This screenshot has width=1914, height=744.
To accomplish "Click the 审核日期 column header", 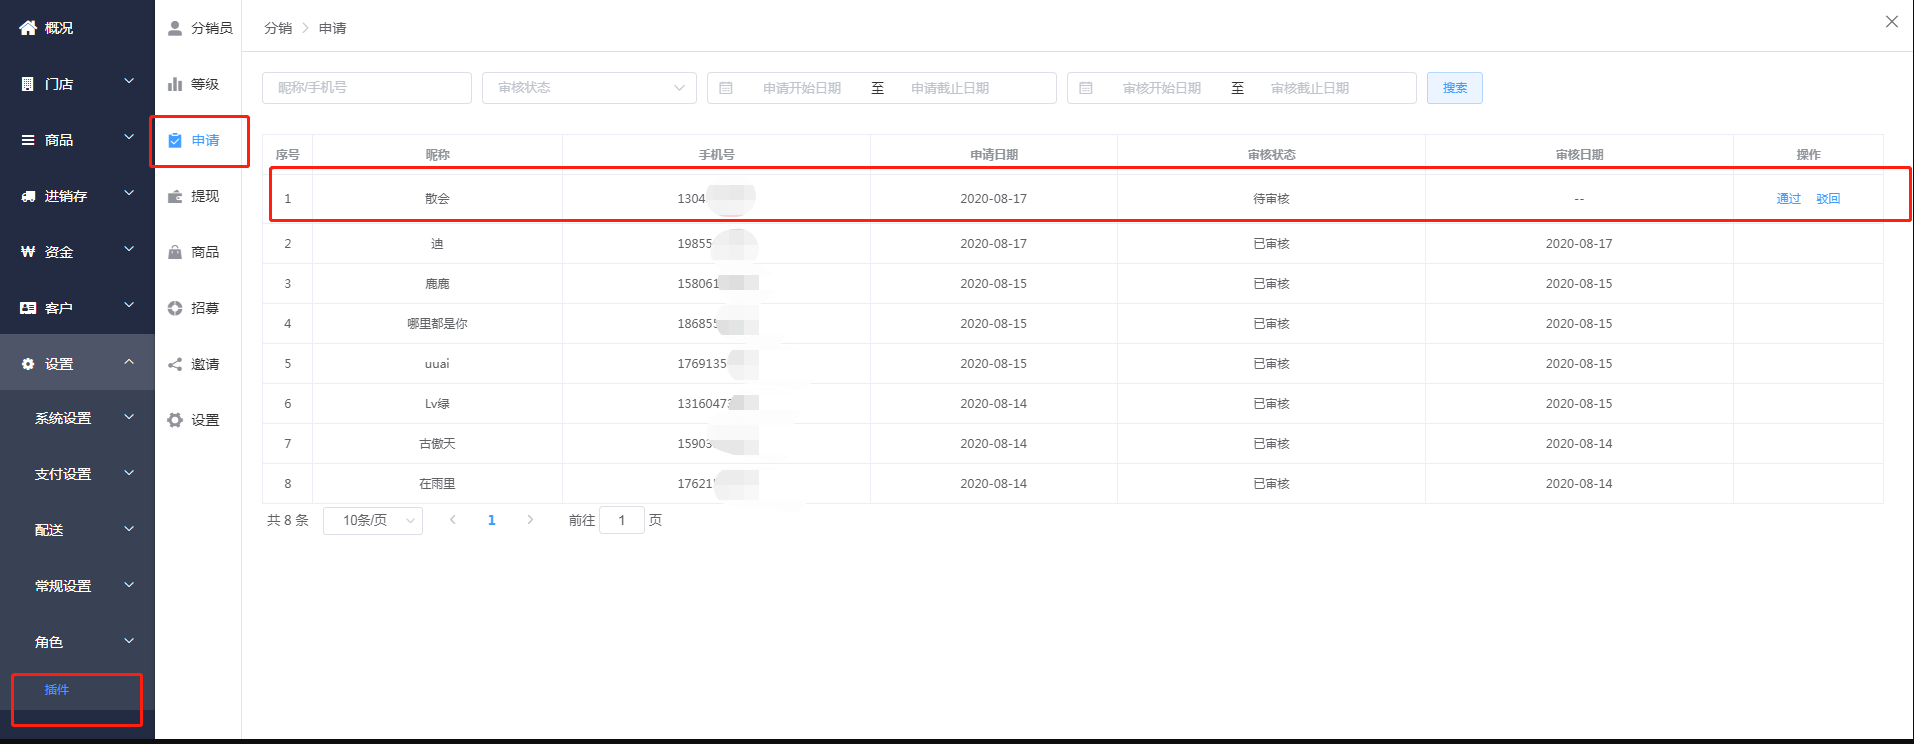I will (1579, 155).
